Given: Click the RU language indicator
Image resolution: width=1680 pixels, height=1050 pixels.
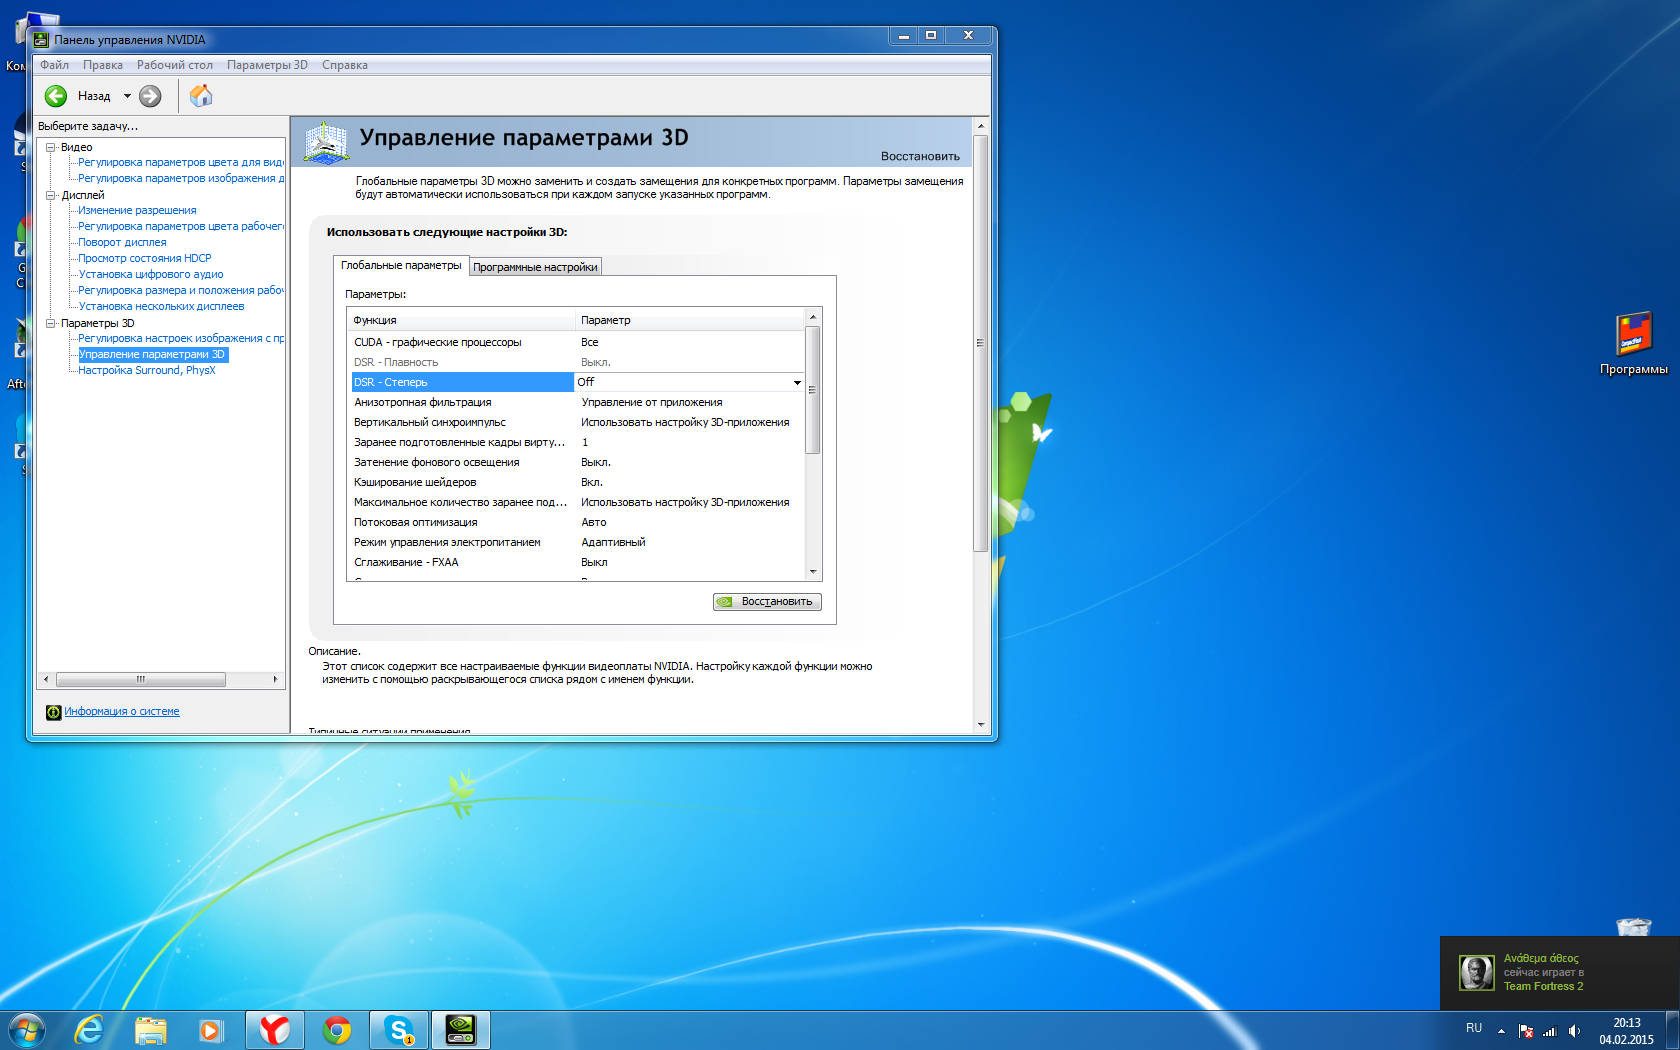Looking at the screenshot, I should click(1474, 1028).
